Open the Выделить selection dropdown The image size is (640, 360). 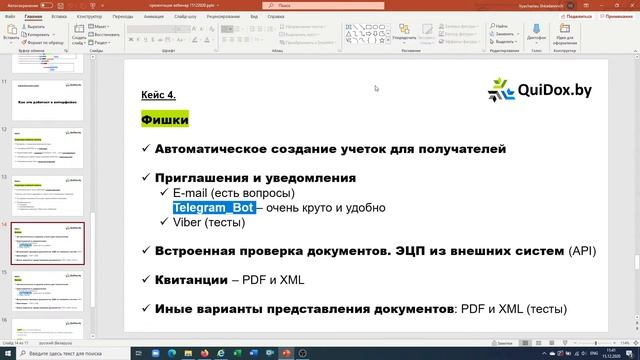[x=503, y=42]
